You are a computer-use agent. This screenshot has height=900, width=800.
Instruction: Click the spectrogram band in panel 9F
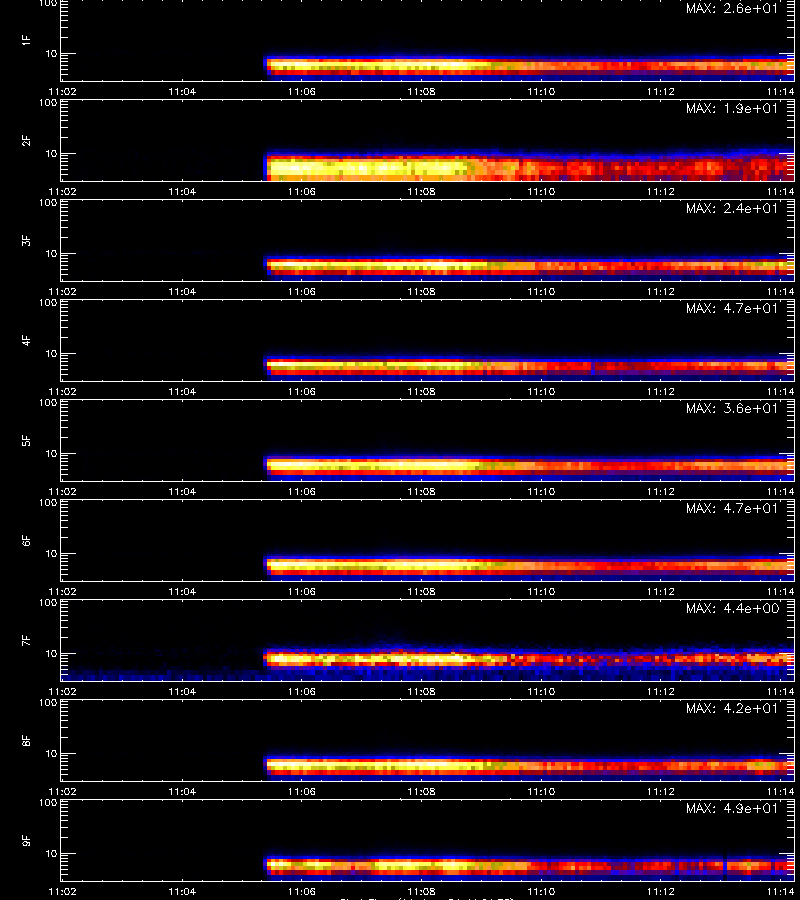[529, 867]
